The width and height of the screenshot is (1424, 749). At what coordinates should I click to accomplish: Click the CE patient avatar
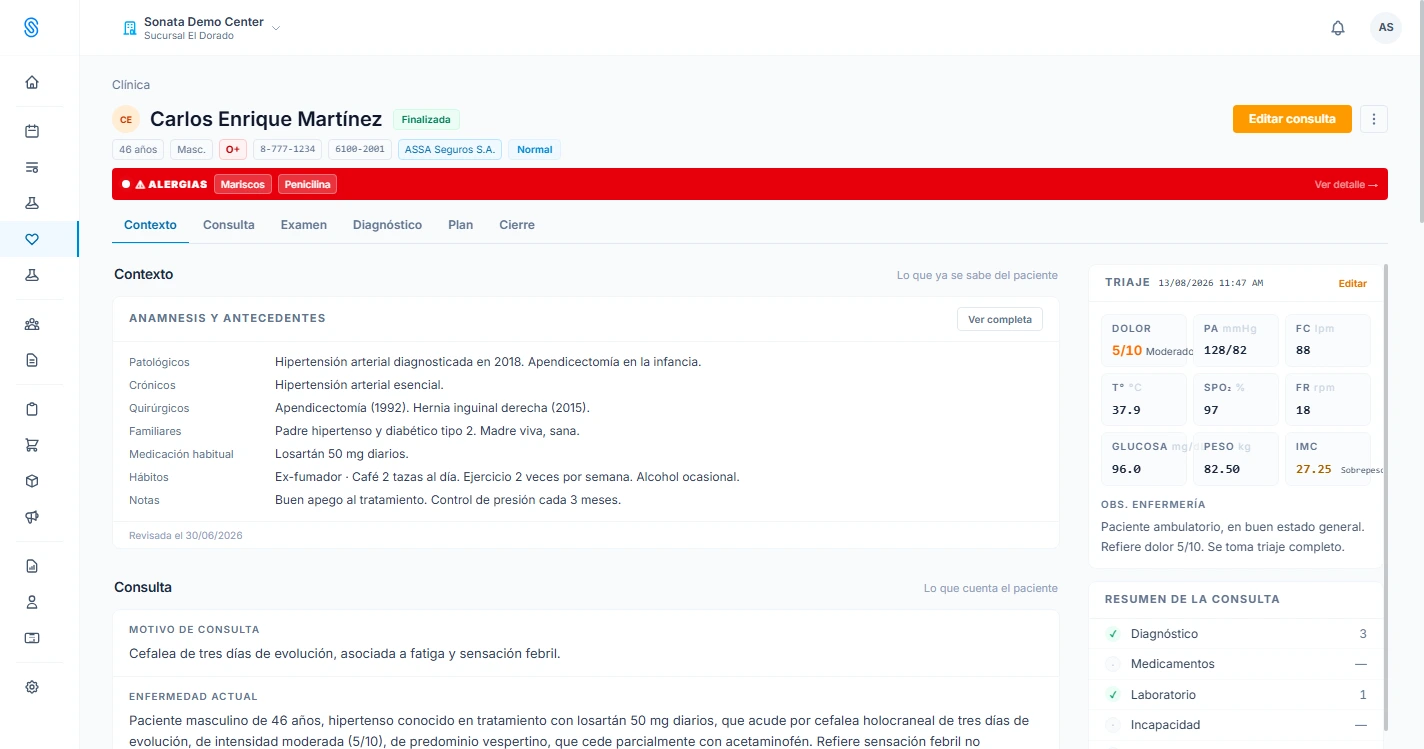(x=126, y=119)
